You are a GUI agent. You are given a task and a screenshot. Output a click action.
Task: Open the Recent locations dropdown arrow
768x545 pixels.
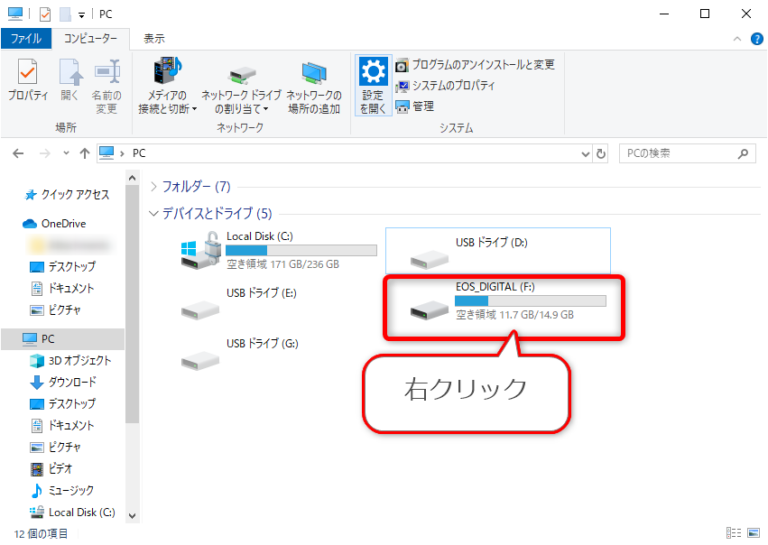point(66,153)
